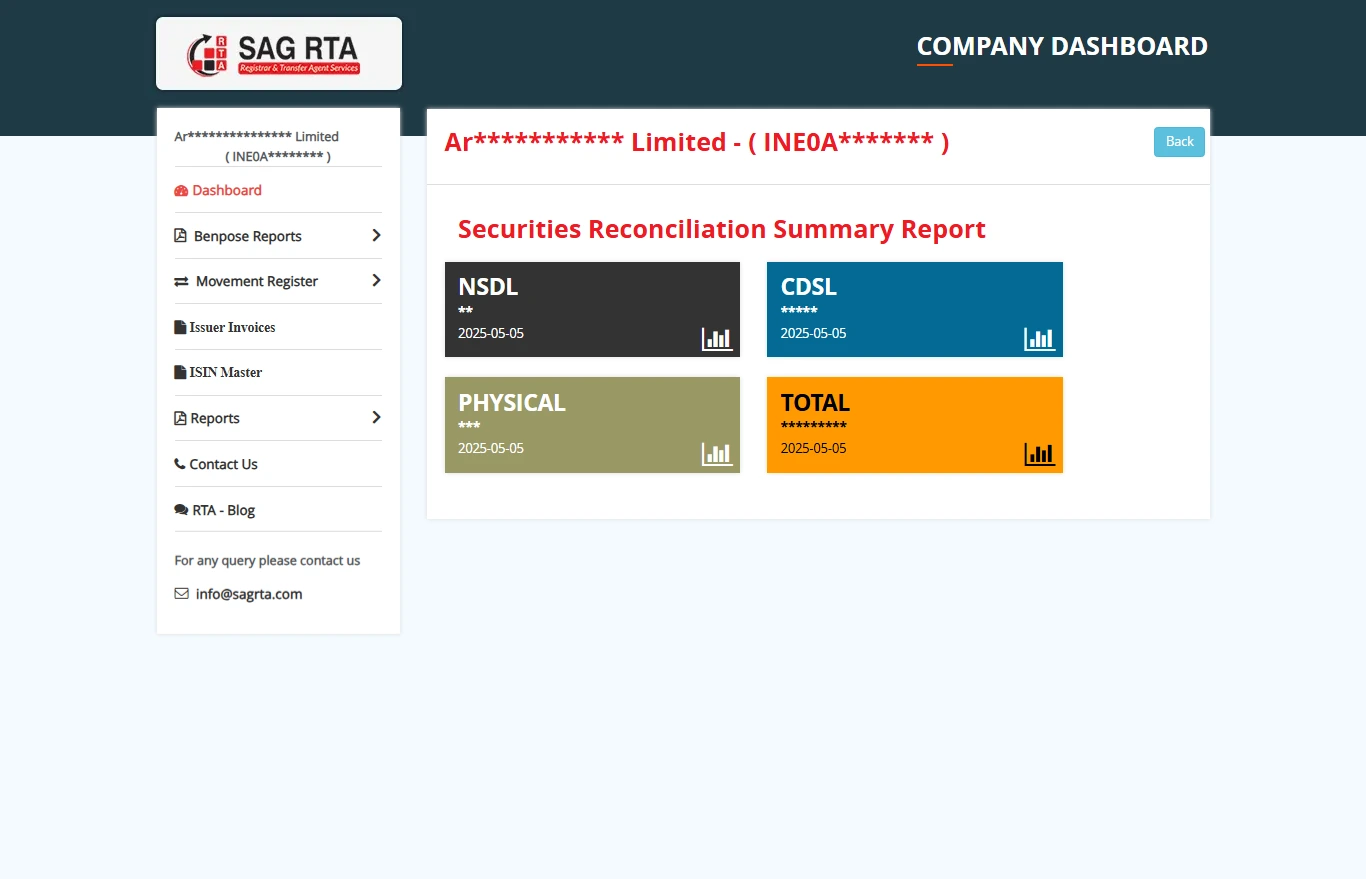Expand the Movement Register chevron

tap(376, 281)
